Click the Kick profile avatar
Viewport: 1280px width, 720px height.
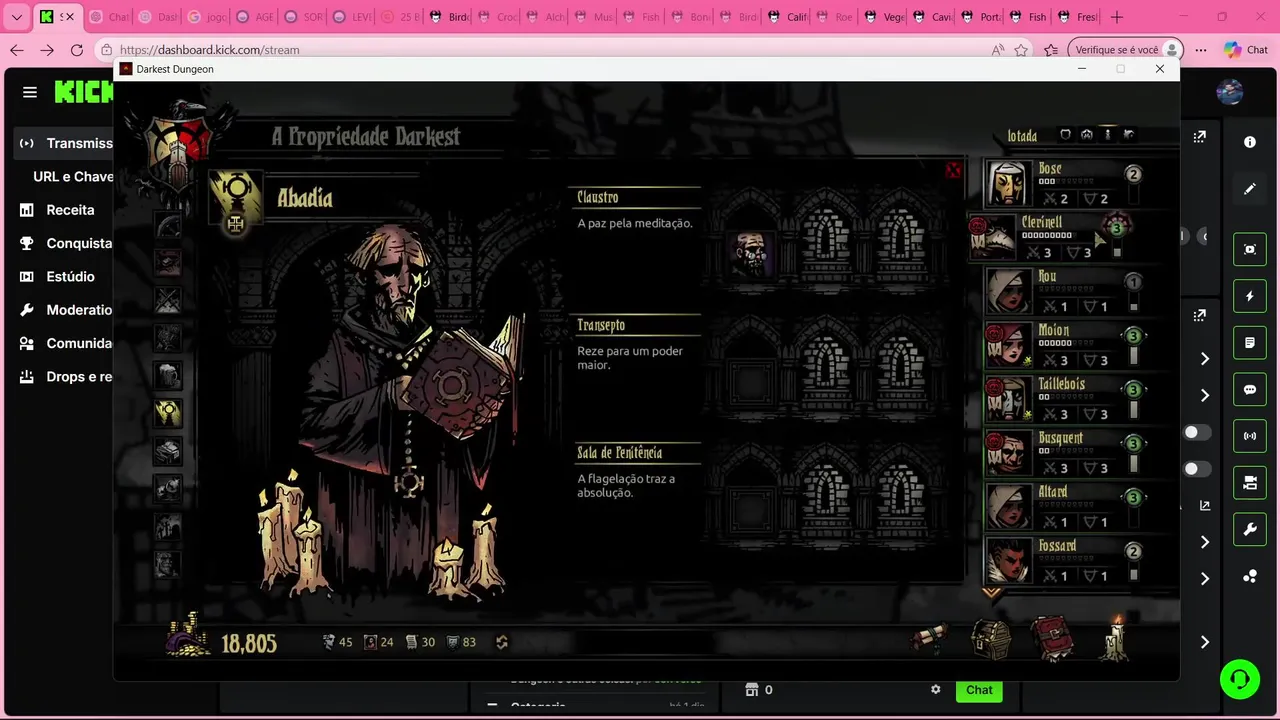(1230, 92)
